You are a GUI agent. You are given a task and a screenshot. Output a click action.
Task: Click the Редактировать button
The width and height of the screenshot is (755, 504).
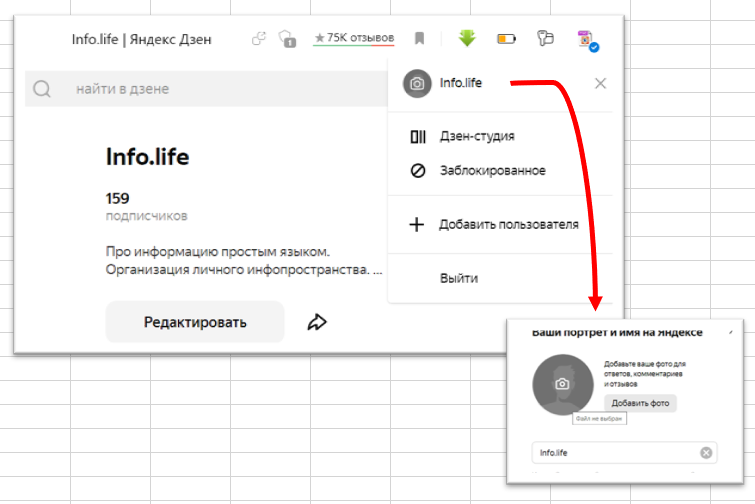click(195, 322)
